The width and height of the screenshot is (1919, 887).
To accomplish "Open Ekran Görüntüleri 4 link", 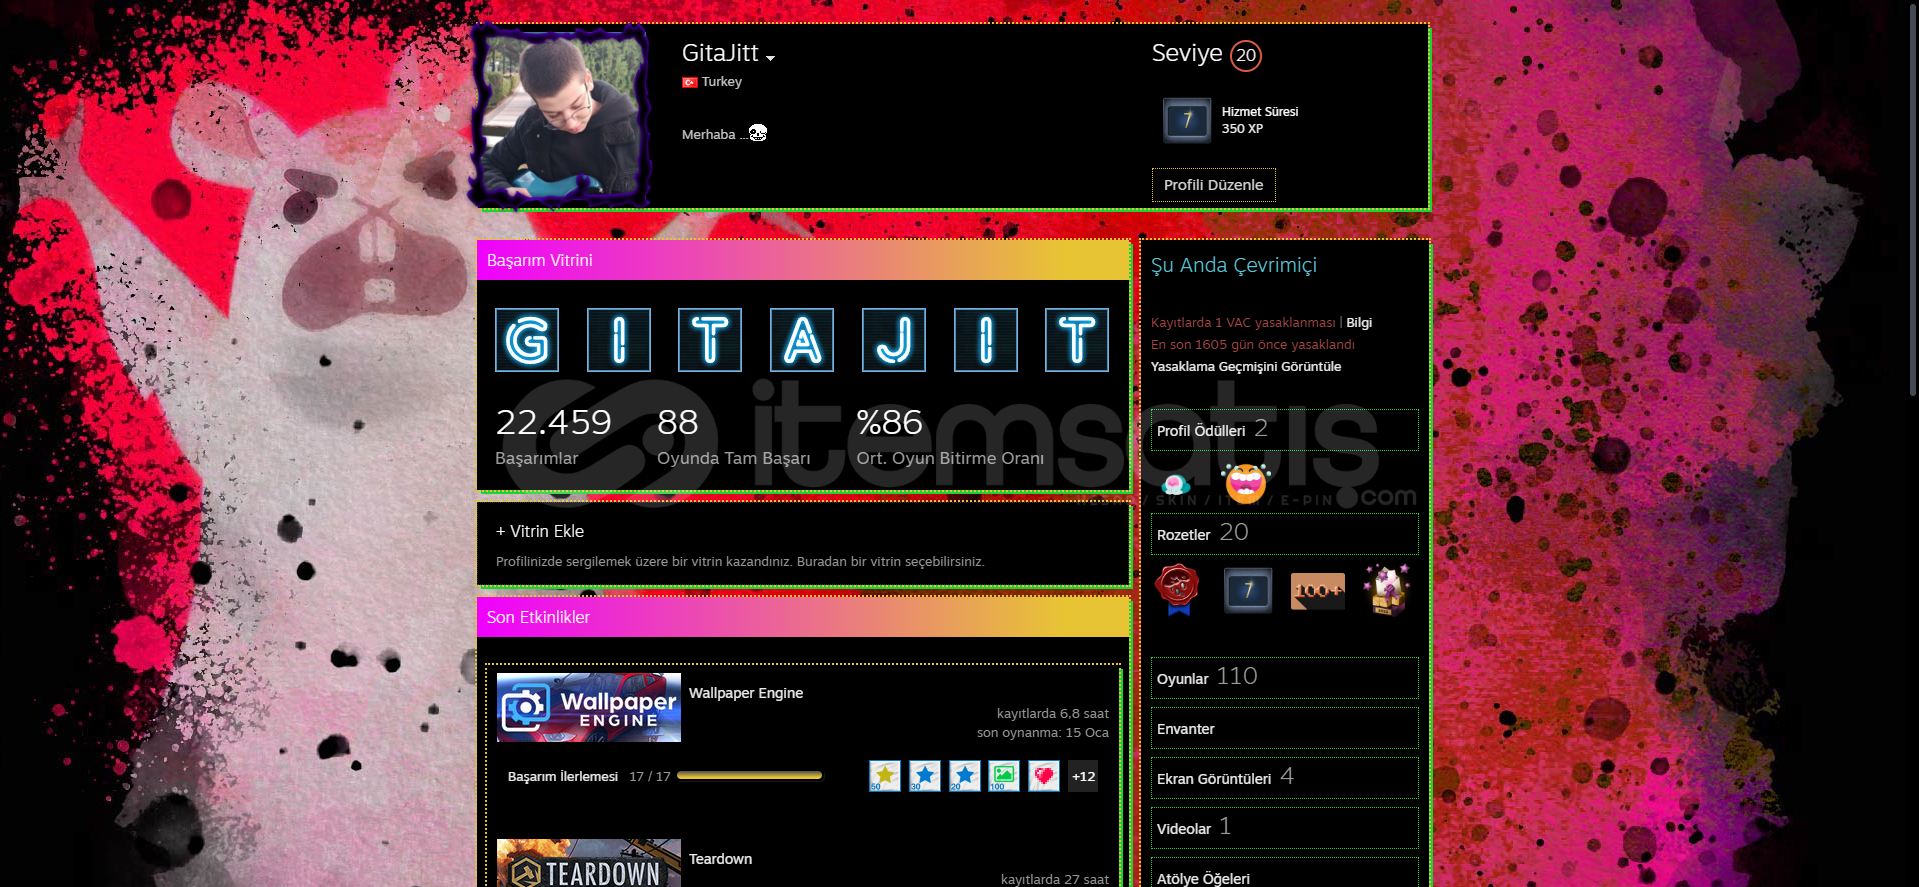I will pyautogui.click(x=1284, y=778).
